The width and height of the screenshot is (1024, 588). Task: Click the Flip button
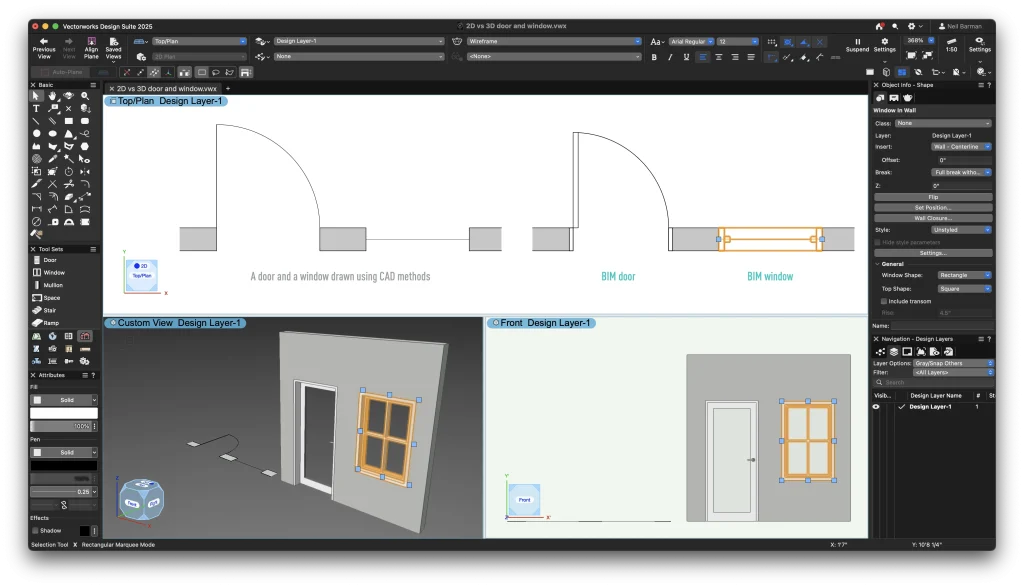pyautogui.click(x=933, y=197)
